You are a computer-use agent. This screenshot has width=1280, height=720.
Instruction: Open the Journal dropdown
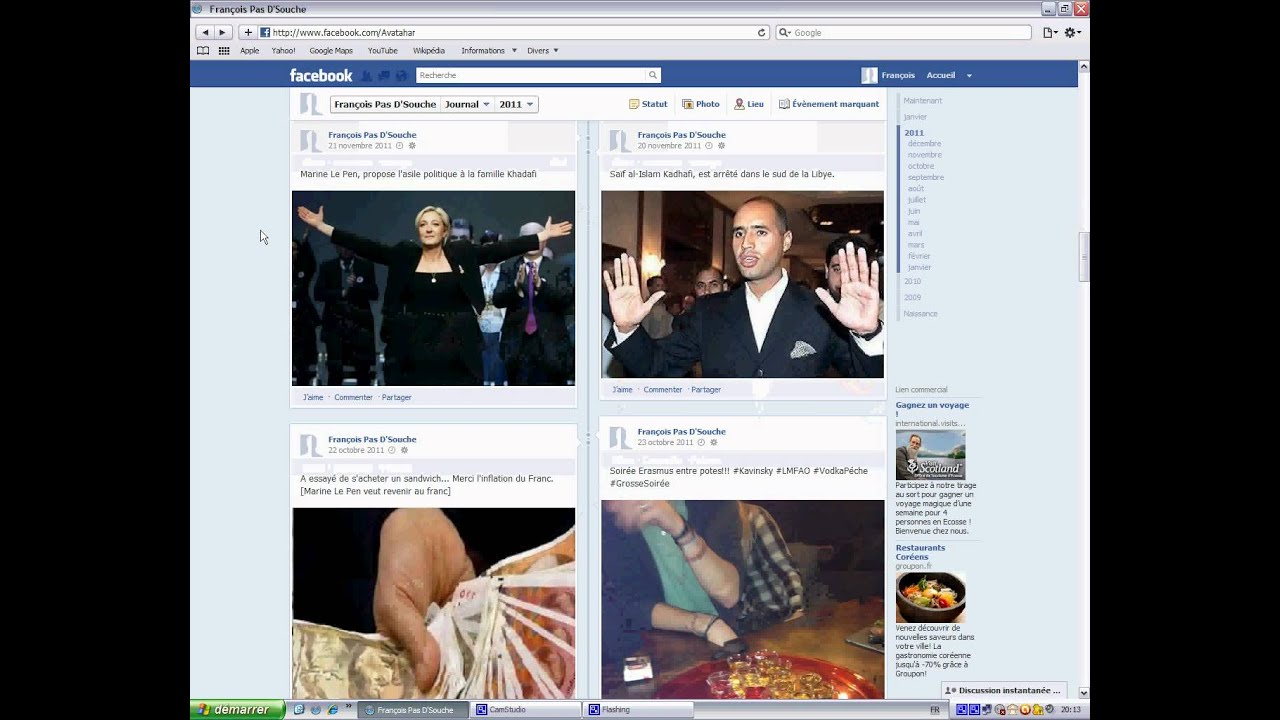[467, 104]
